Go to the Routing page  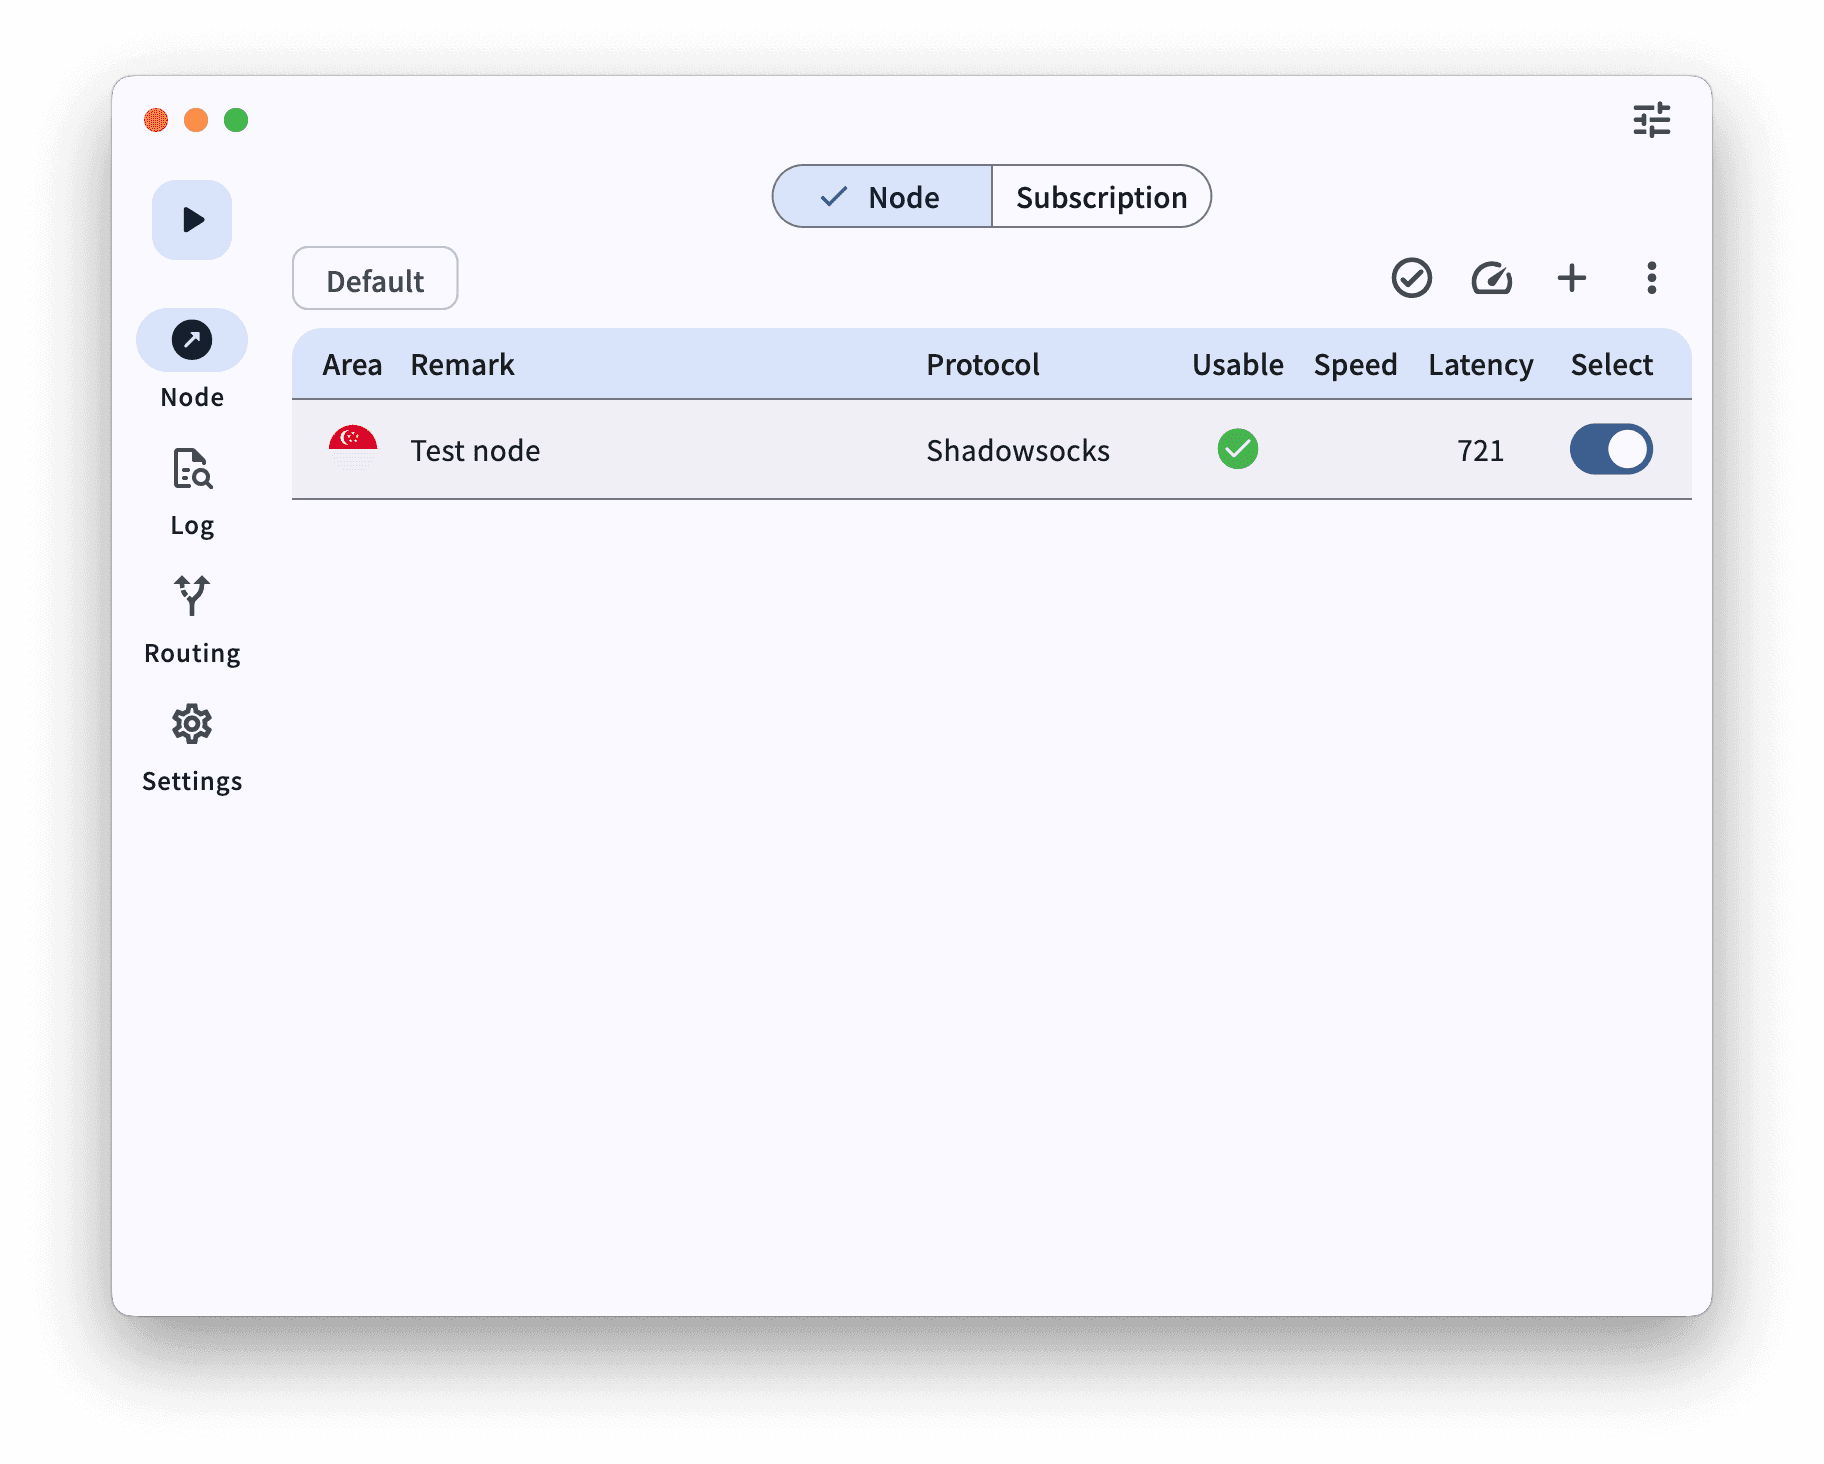click(x=192, y=620)
